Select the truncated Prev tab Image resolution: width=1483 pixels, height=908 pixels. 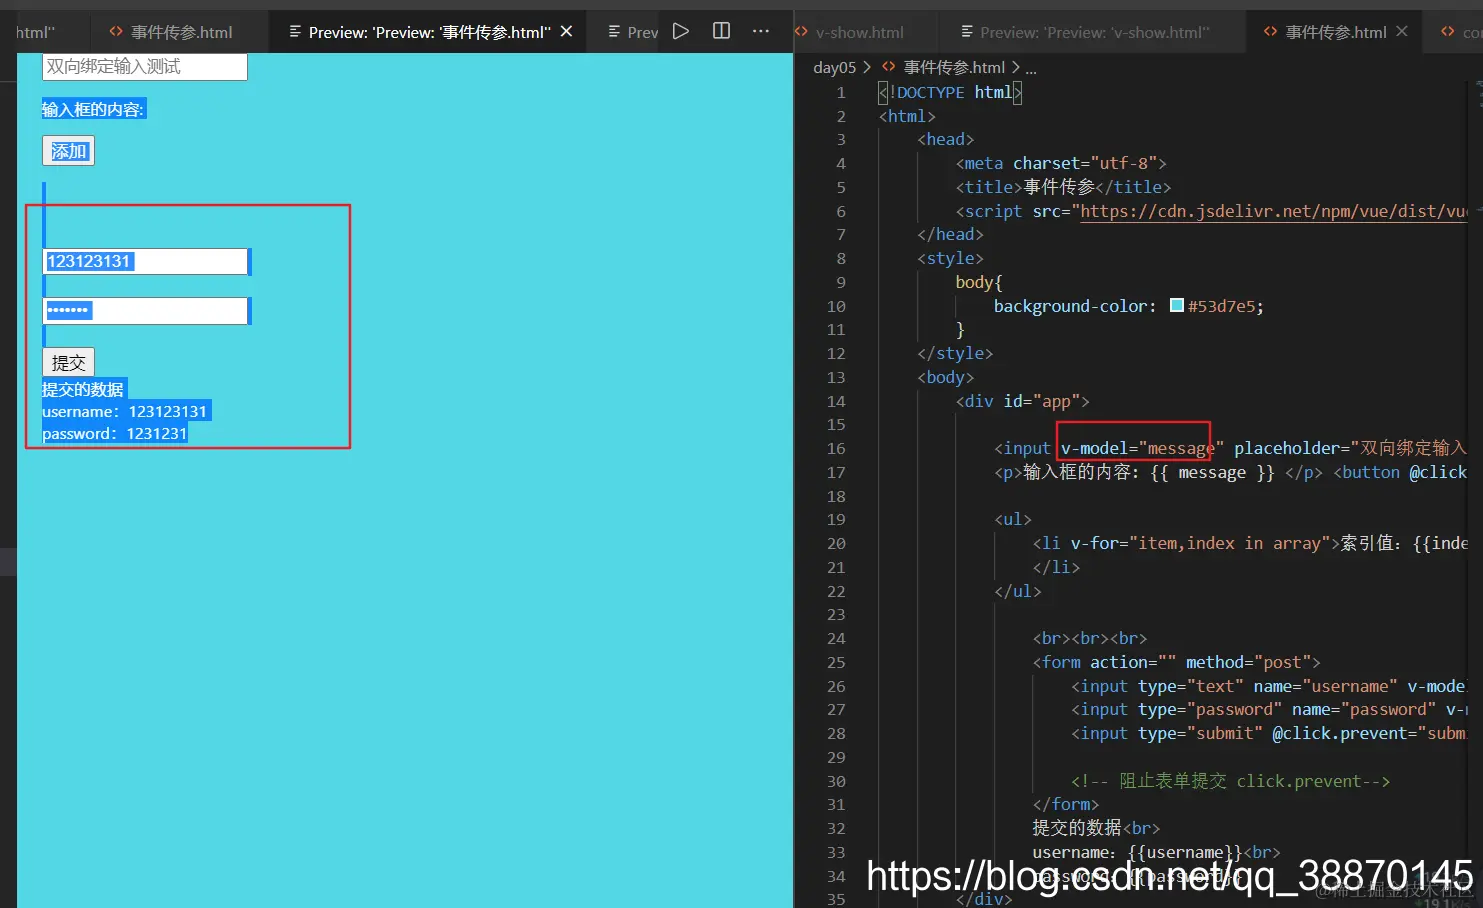click(x=633, y=32)
